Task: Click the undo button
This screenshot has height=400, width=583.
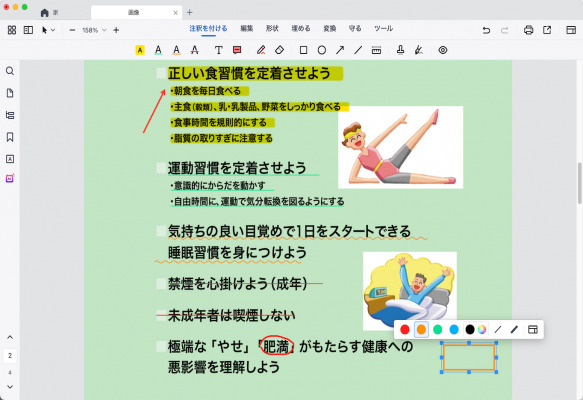Action: pyautogui.click(x=486, y=30)
